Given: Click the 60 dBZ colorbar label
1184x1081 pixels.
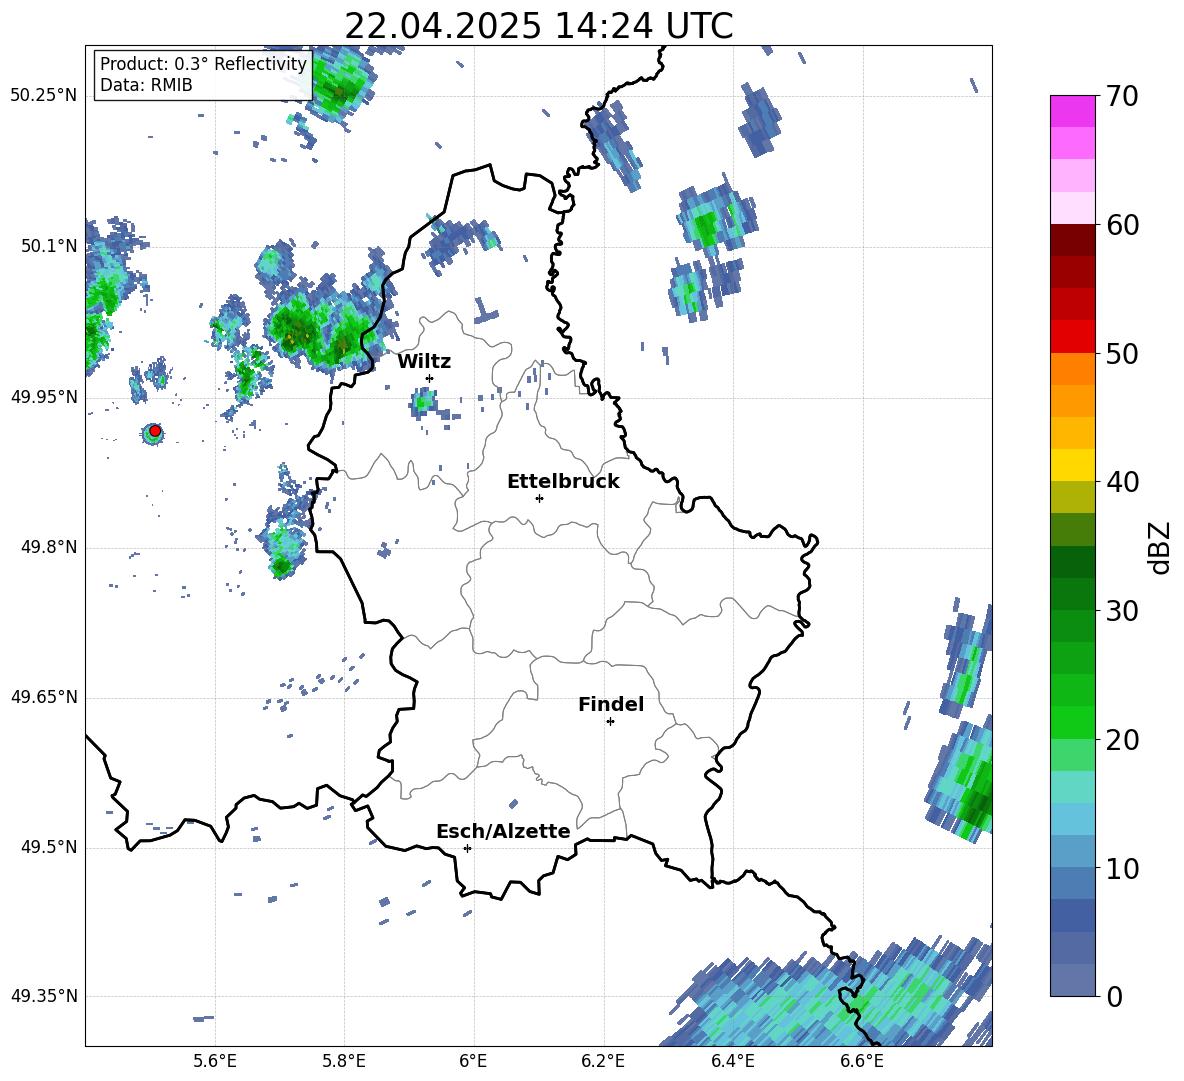Looking at the screenshot, I should (1122, 225).
